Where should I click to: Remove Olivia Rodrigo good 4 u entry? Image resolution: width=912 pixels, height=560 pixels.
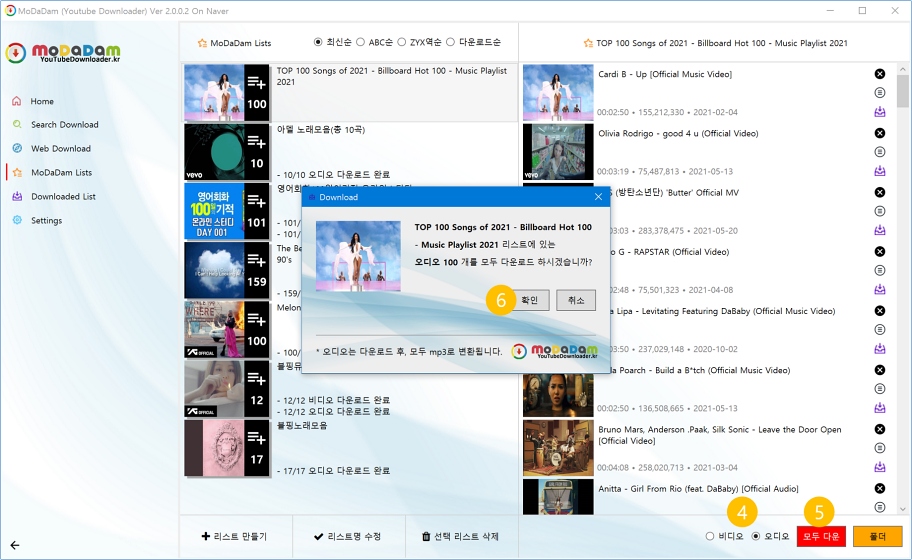coord(880,133)
